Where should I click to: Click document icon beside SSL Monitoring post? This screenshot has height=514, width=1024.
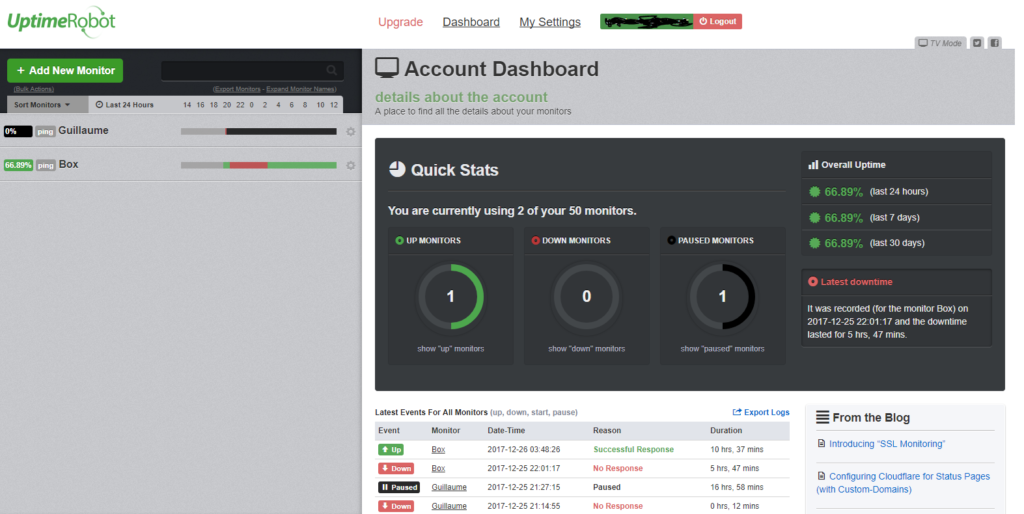[822, 443]
